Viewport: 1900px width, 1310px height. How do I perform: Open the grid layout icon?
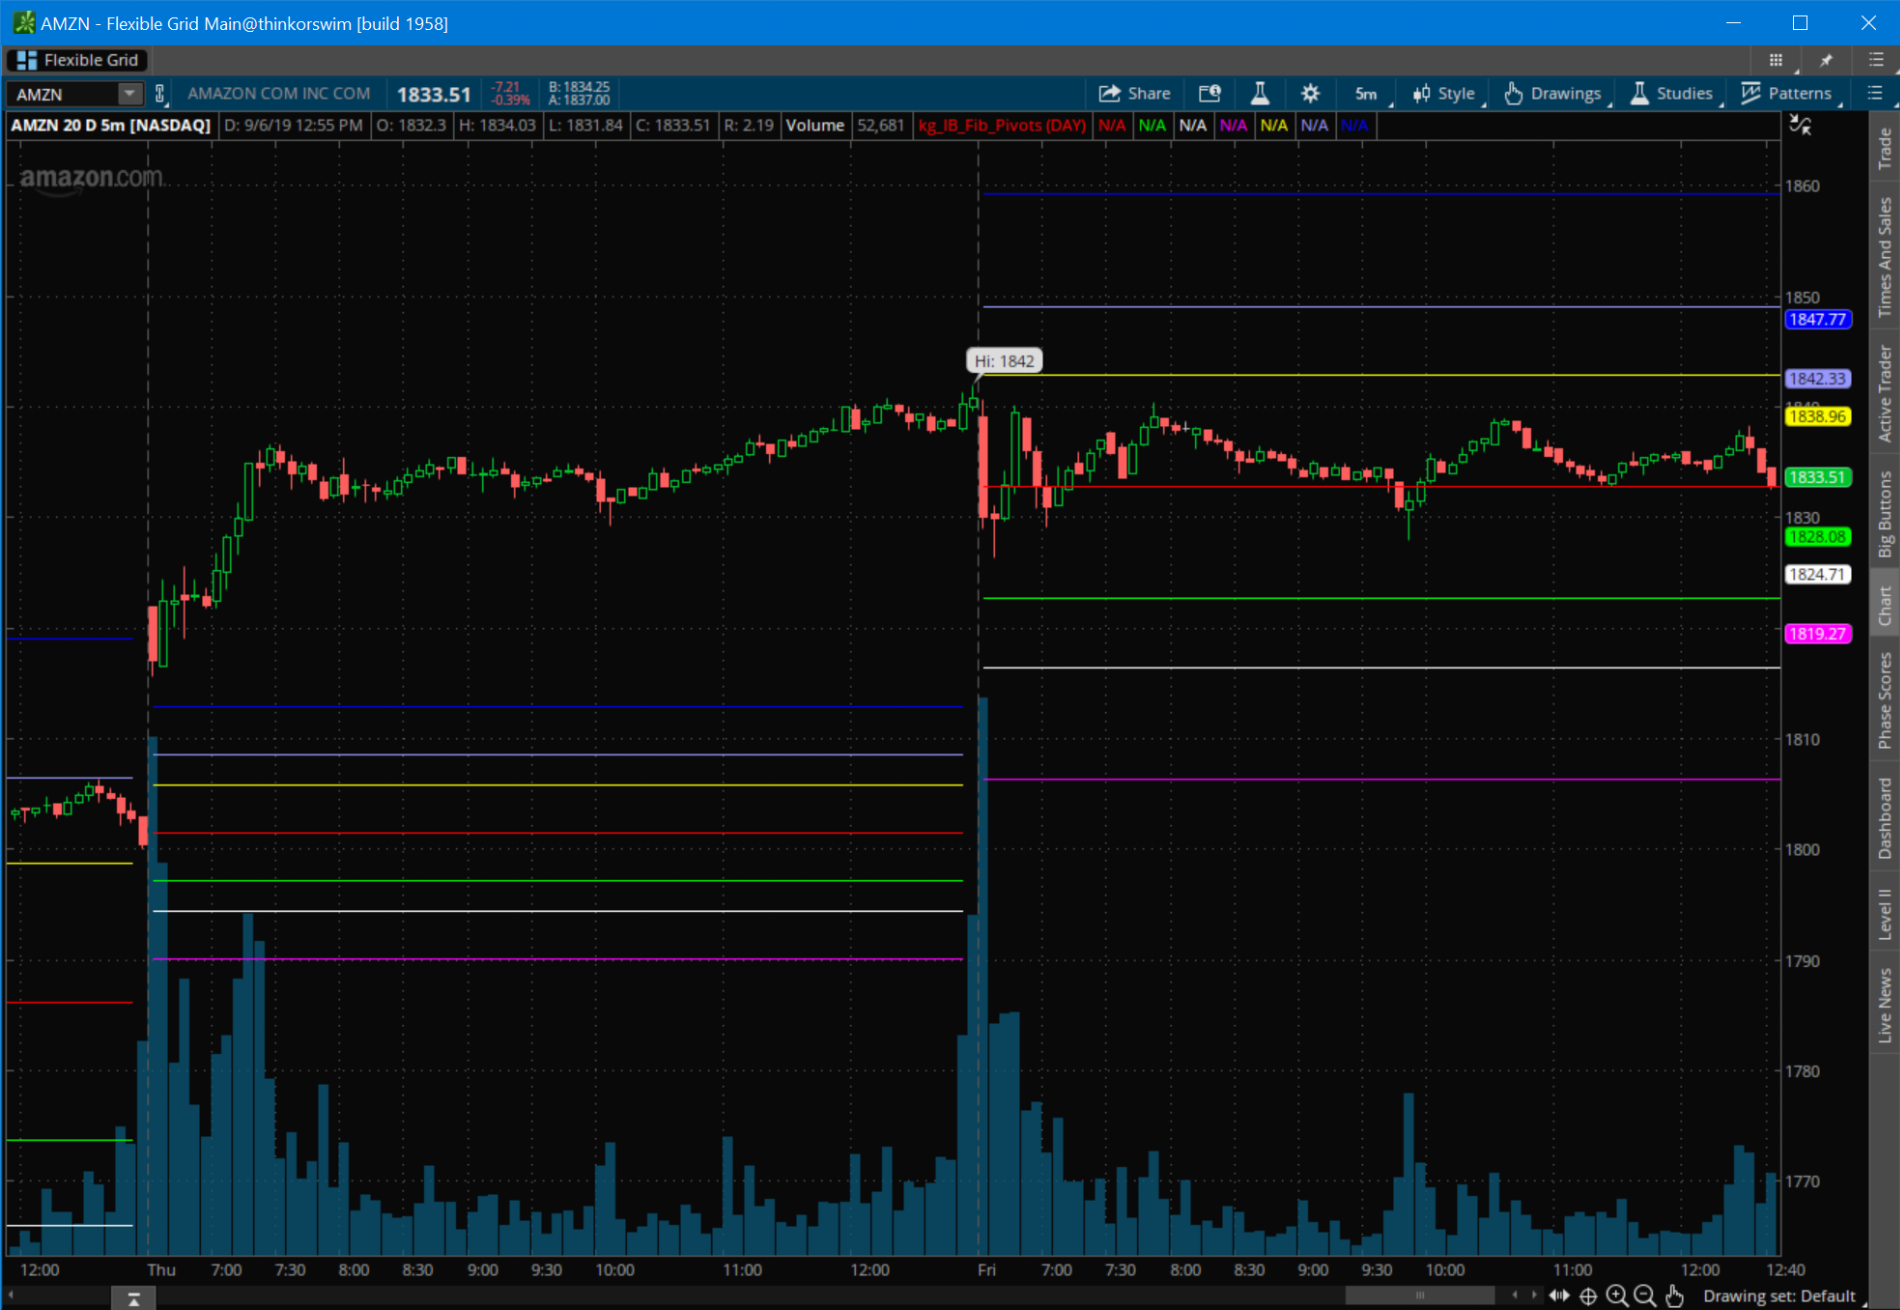tap(1776, 60)
